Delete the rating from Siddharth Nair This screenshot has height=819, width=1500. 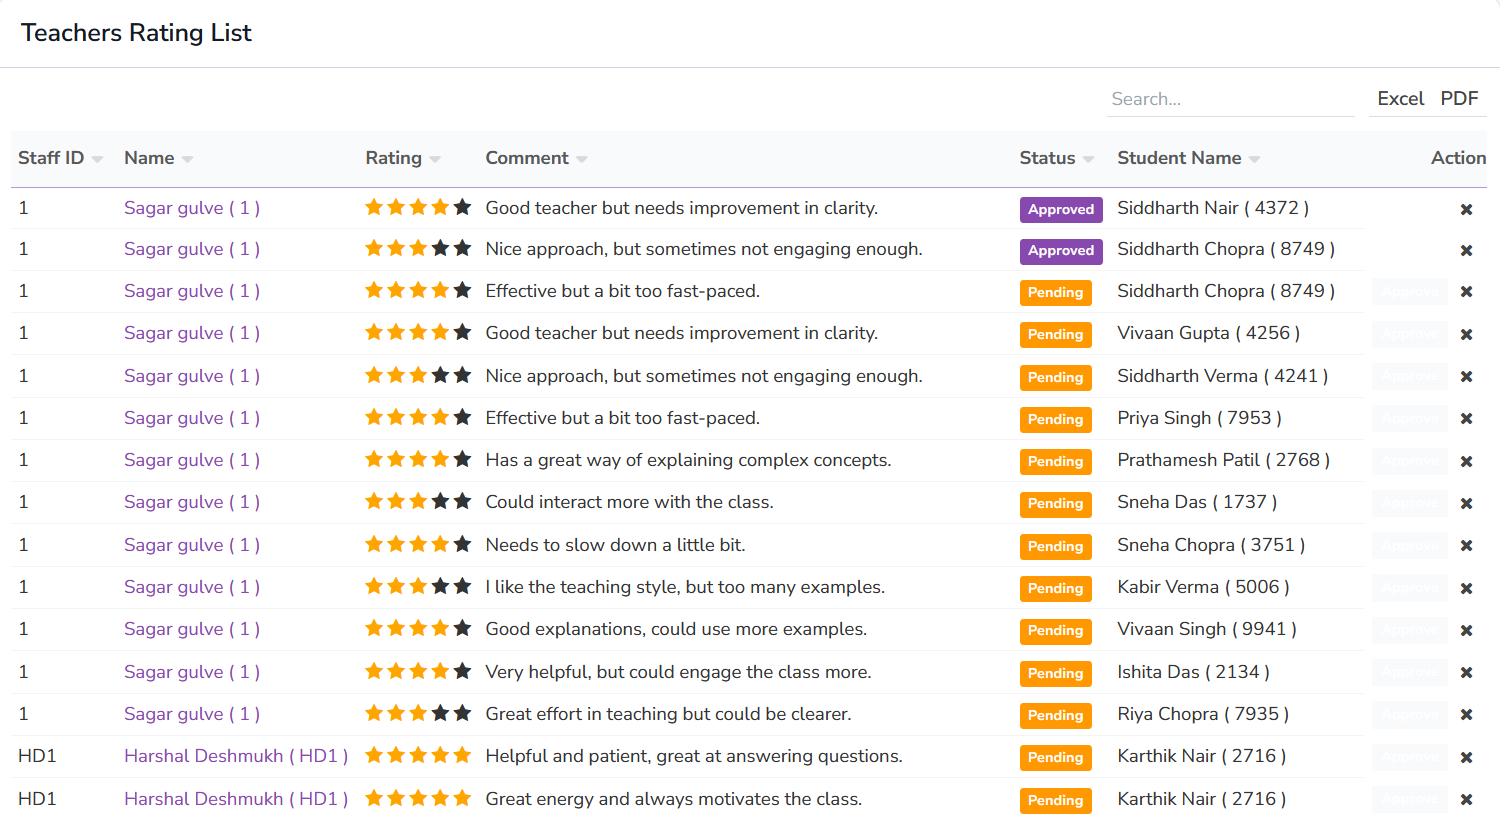(x=1466, y=209)
